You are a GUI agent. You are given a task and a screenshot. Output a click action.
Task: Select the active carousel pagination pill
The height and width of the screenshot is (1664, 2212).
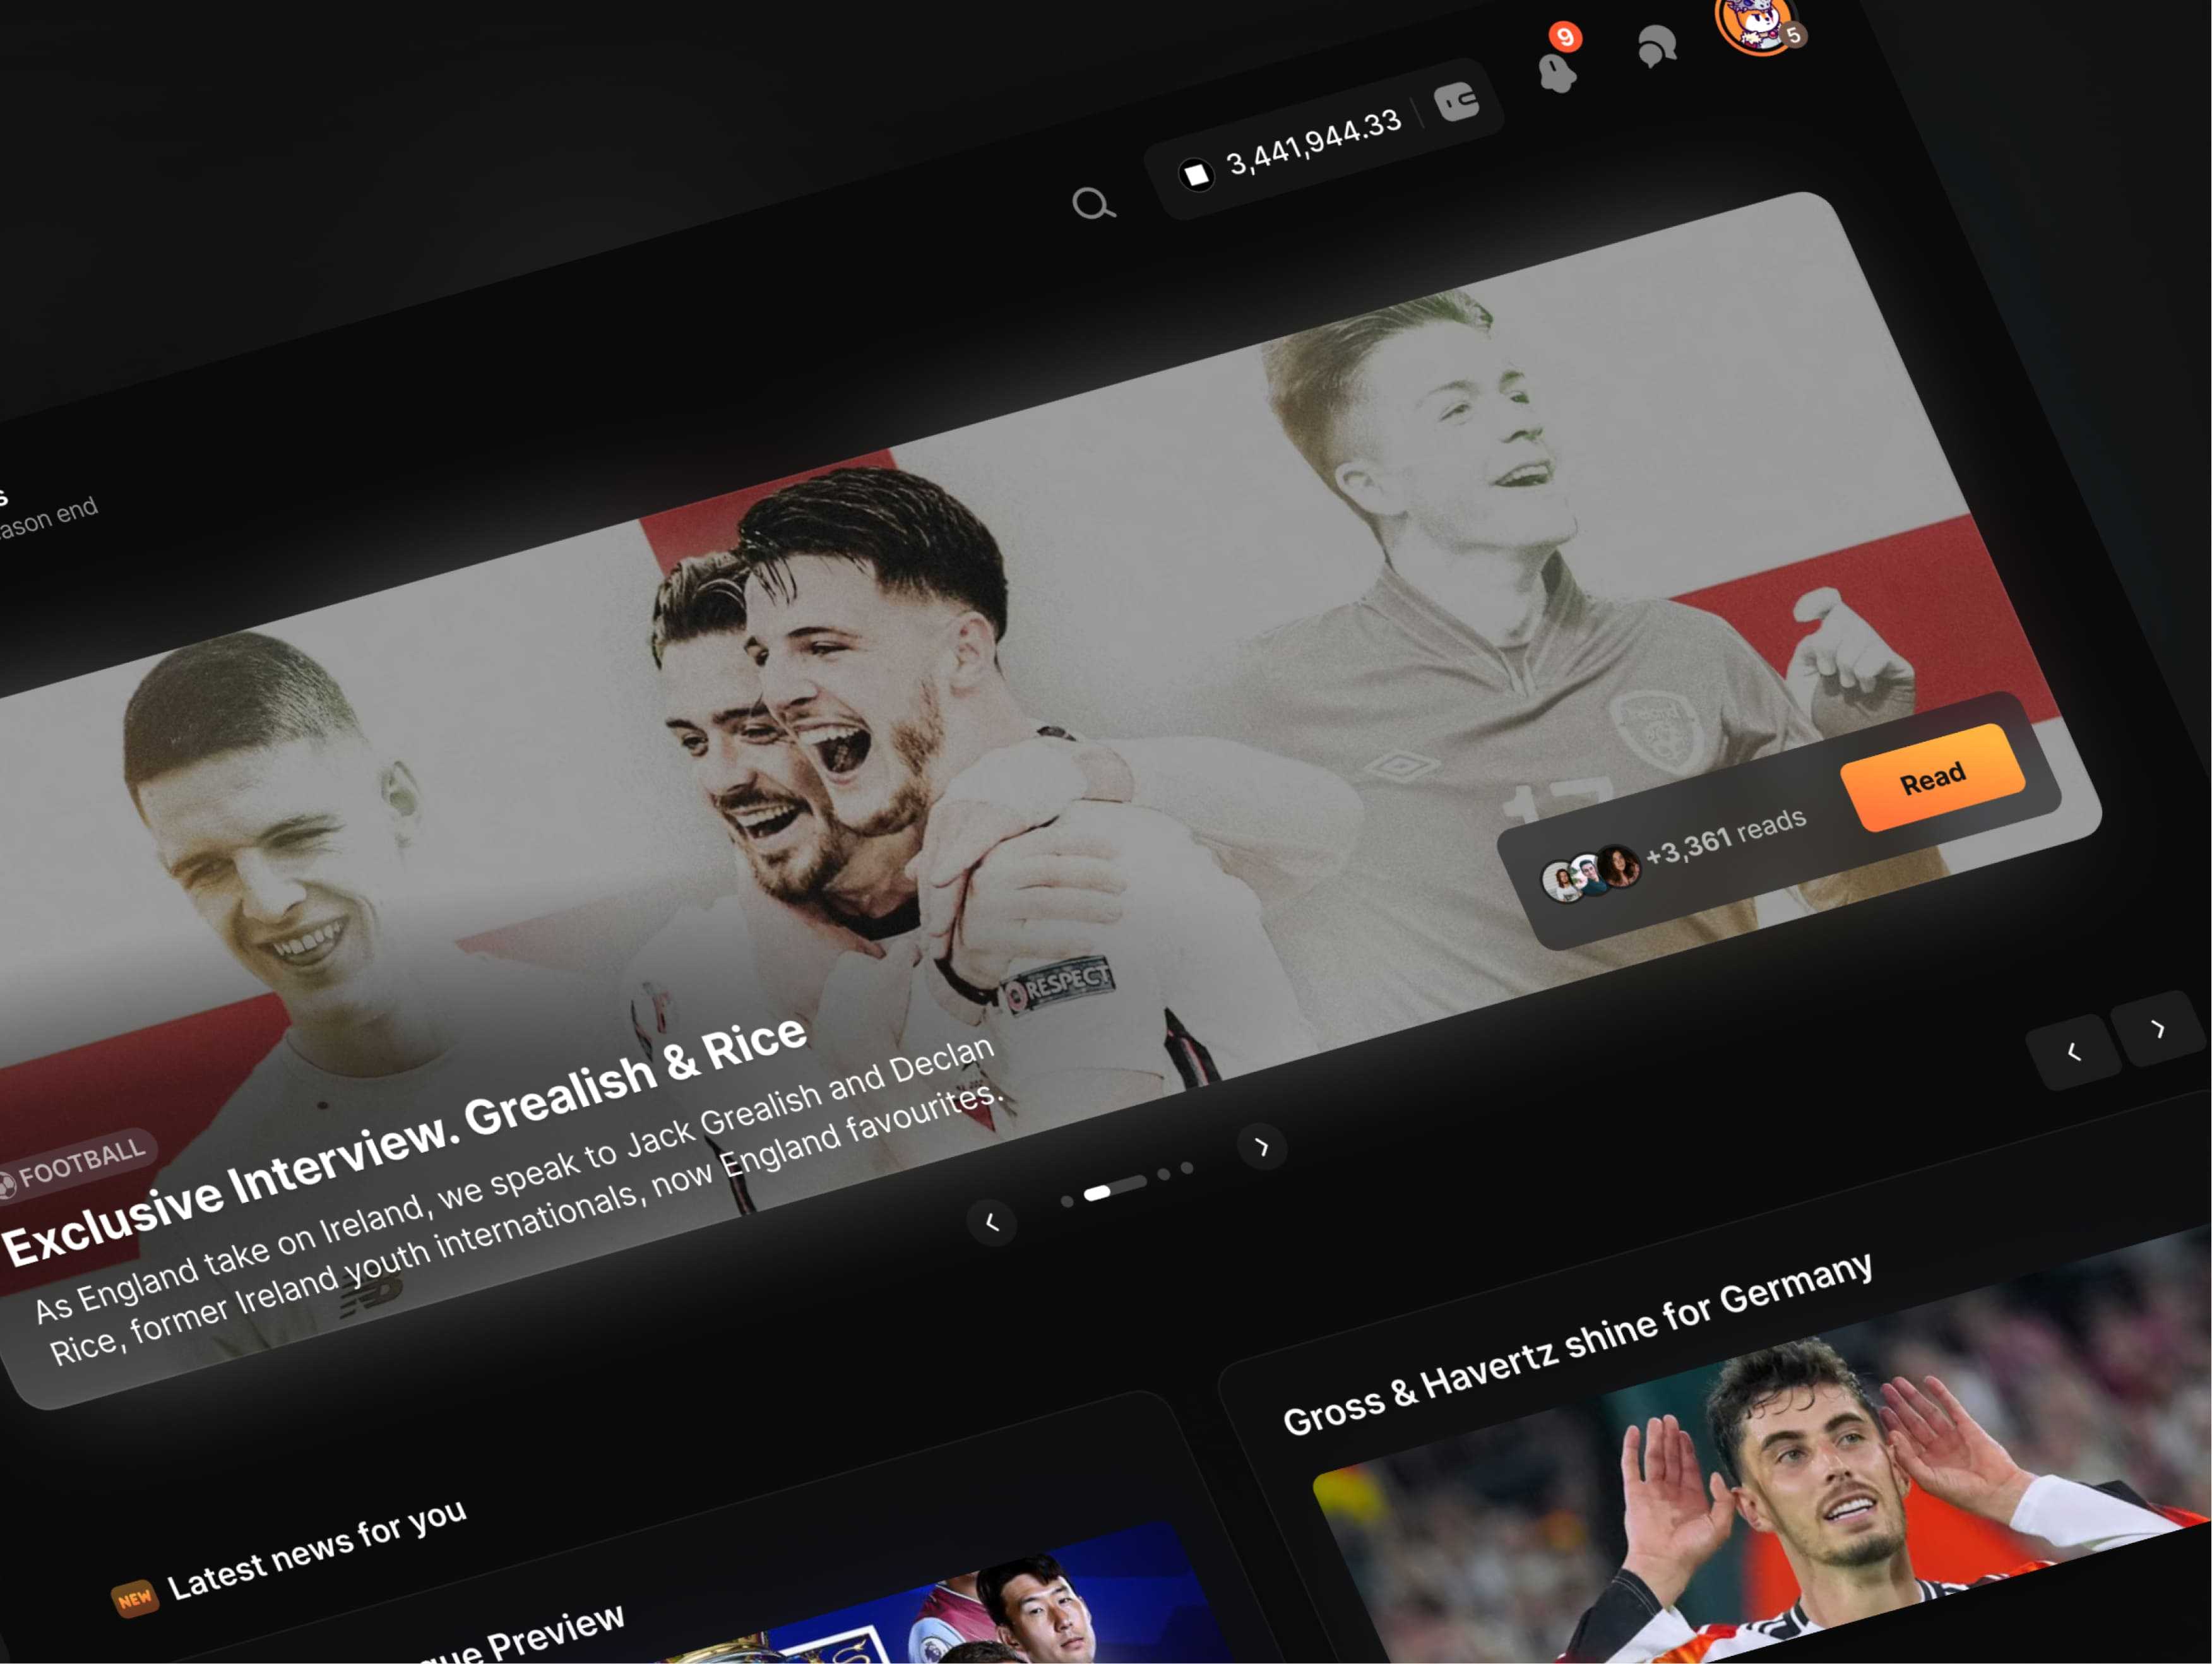pyautogui.click(x=1115, y=1188)
